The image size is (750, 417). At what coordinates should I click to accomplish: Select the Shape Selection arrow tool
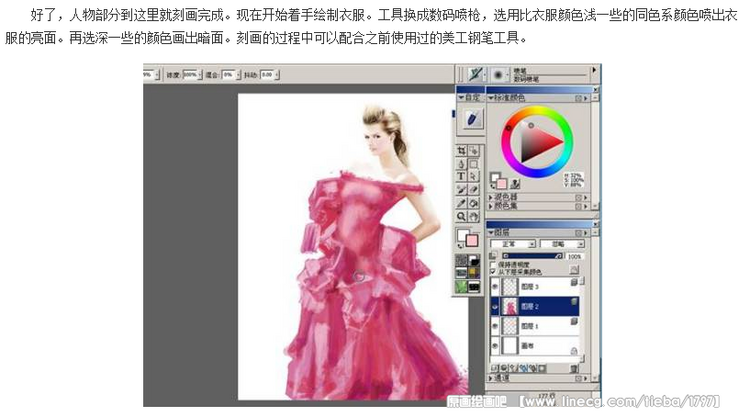click(474, 176)
